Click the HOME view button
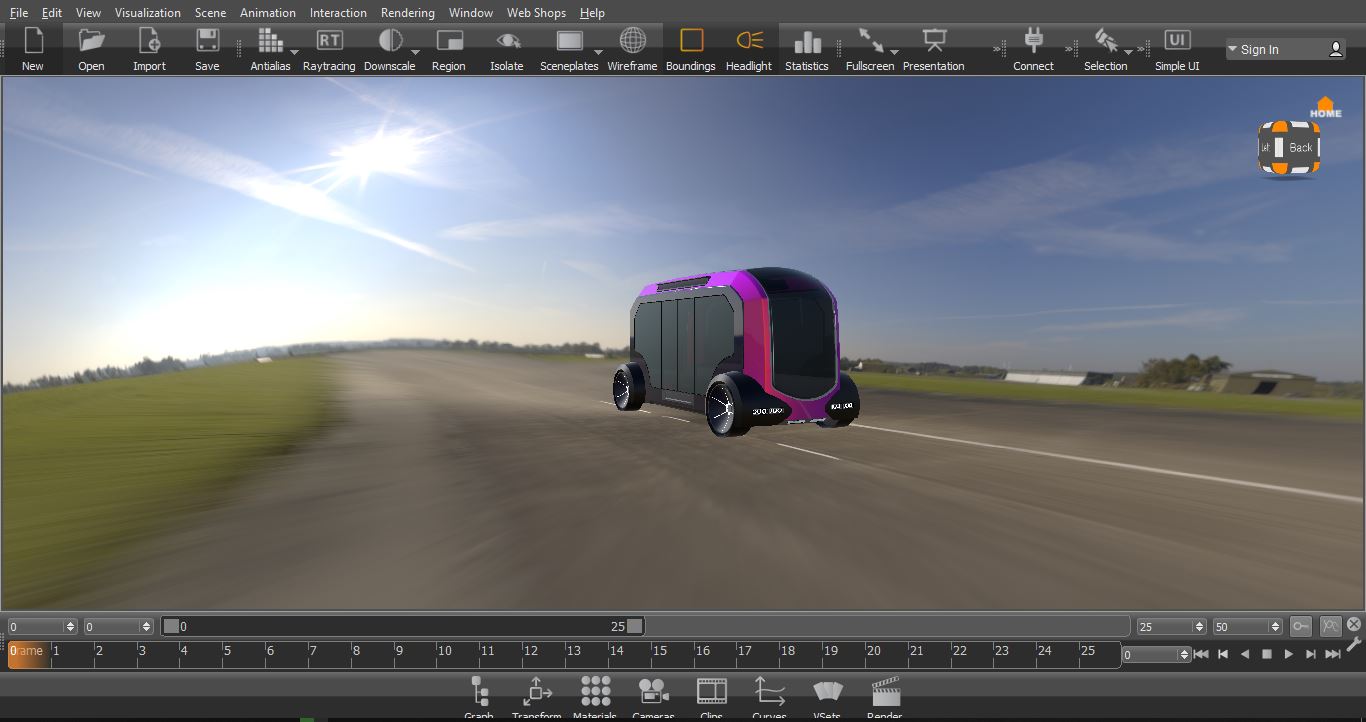The height and width of the screenshot is (722, 1366). [1325, 107]
